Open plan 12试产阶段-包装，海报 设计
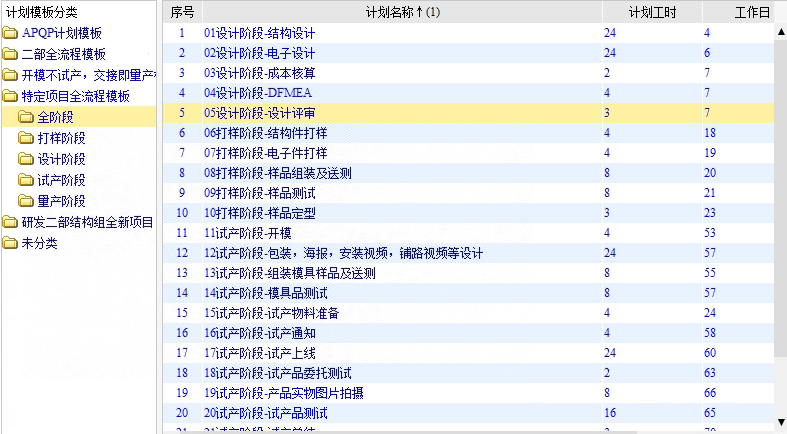The height and width of the screenshot is (434, 787). tap(343, 253)
